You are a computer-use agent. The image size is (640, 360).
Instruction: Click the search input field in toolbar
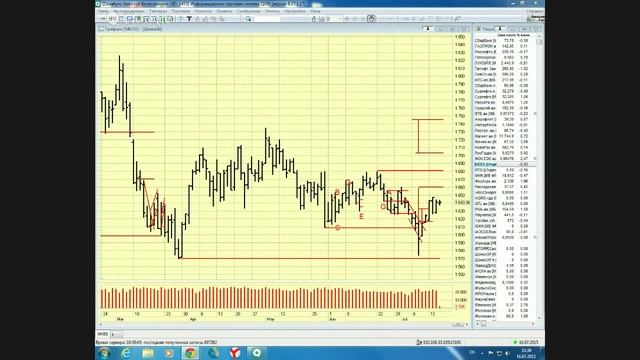point(267,19)
